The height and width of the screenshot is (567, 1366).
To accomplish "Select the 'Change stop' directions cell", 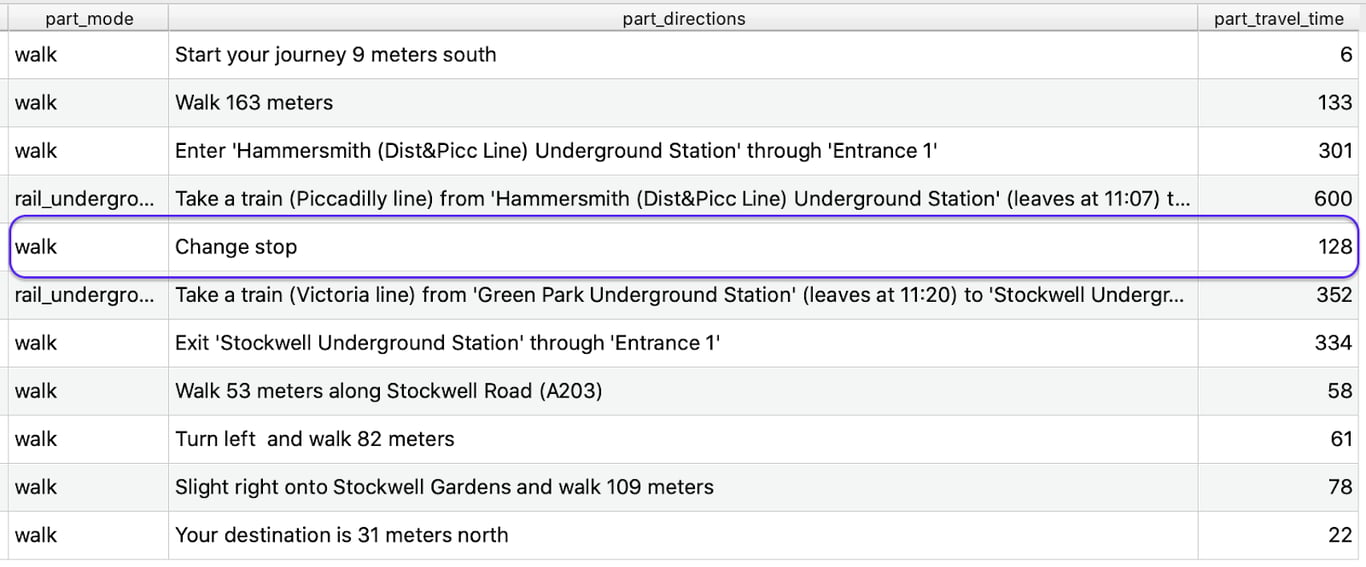I will click(x=236, y=247).
